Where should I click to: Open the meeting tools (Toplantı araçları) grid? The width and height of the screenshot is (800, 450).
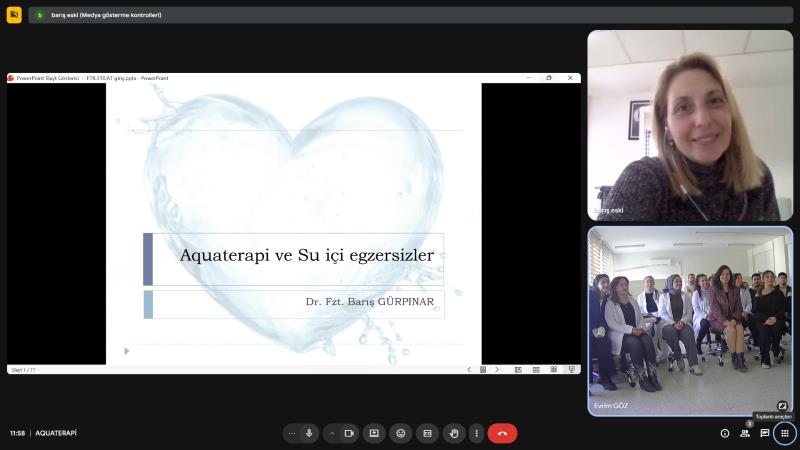pos(785,433)
